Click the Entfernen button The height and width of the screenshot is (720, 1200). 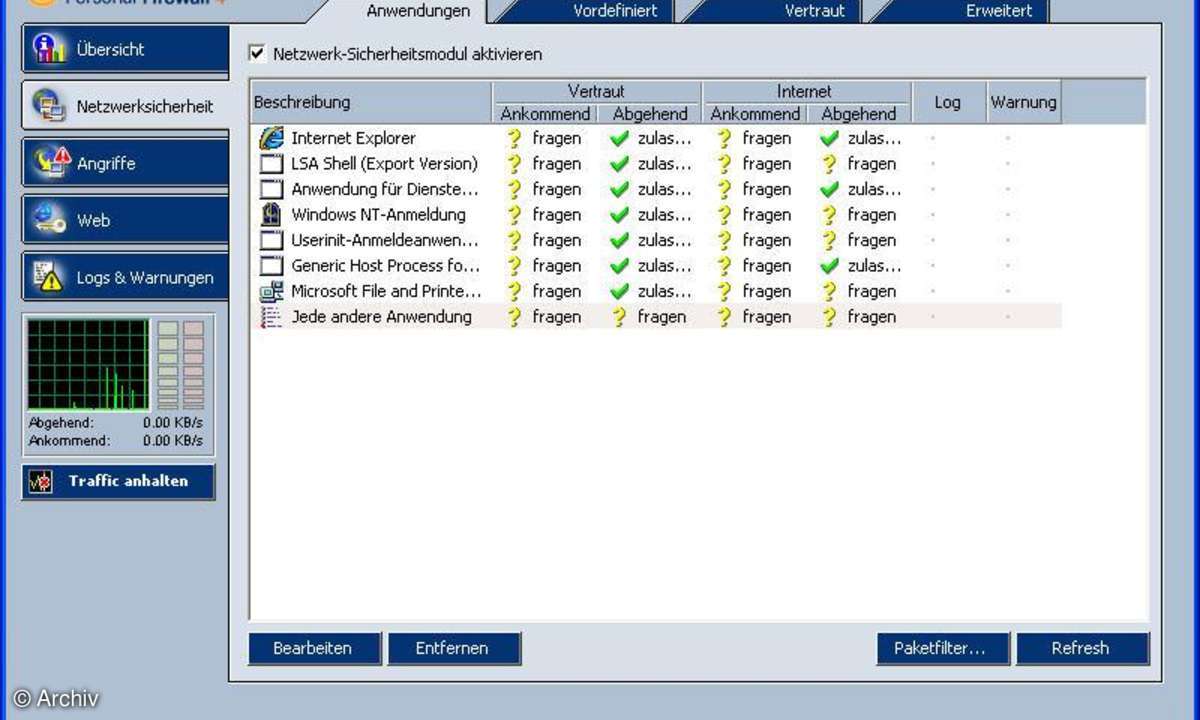point(454,648)
